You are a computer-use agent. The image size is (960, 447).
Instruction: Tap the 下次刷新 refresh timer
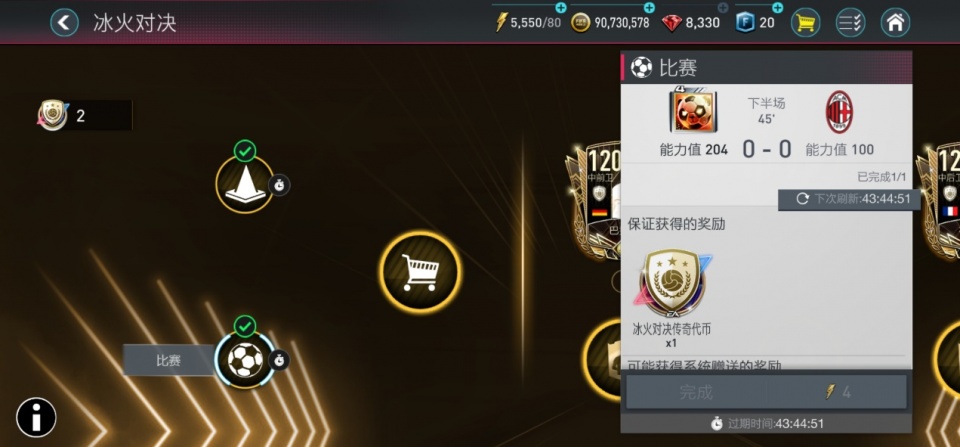coord(849,199)
